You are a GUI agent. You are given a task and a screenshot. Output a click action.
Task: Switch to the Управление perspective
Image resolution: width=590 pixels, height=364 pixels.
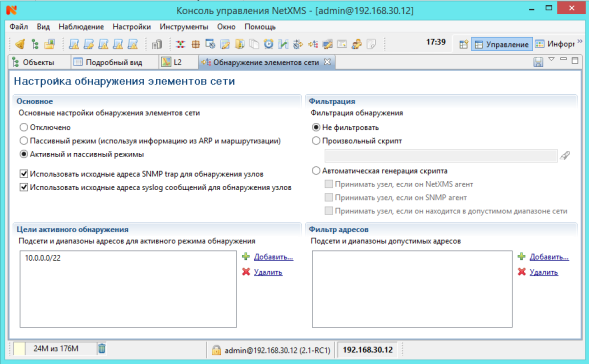(x=502, y=44)
